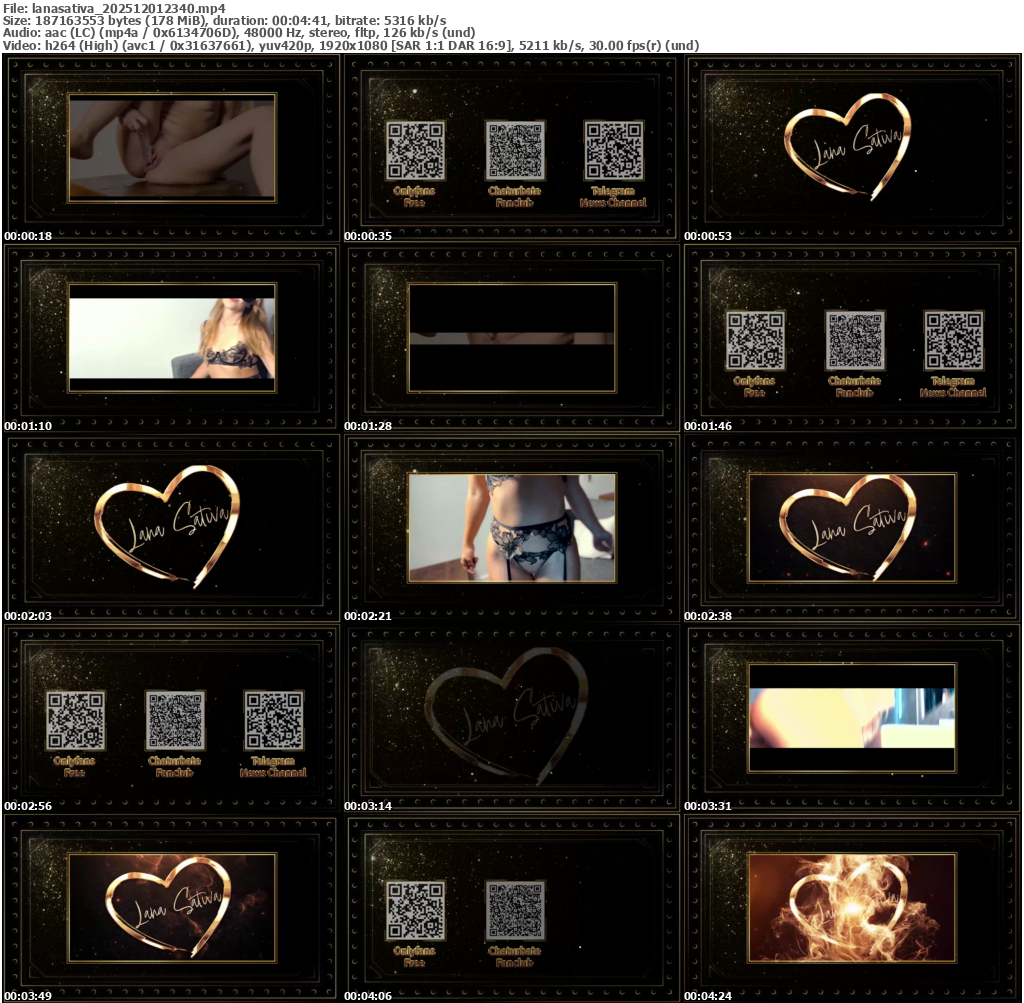1024x1003 pixels.
Task: Click the Onlyfans QR code in the 00:00:35 frame
Action: click(415, 151)
